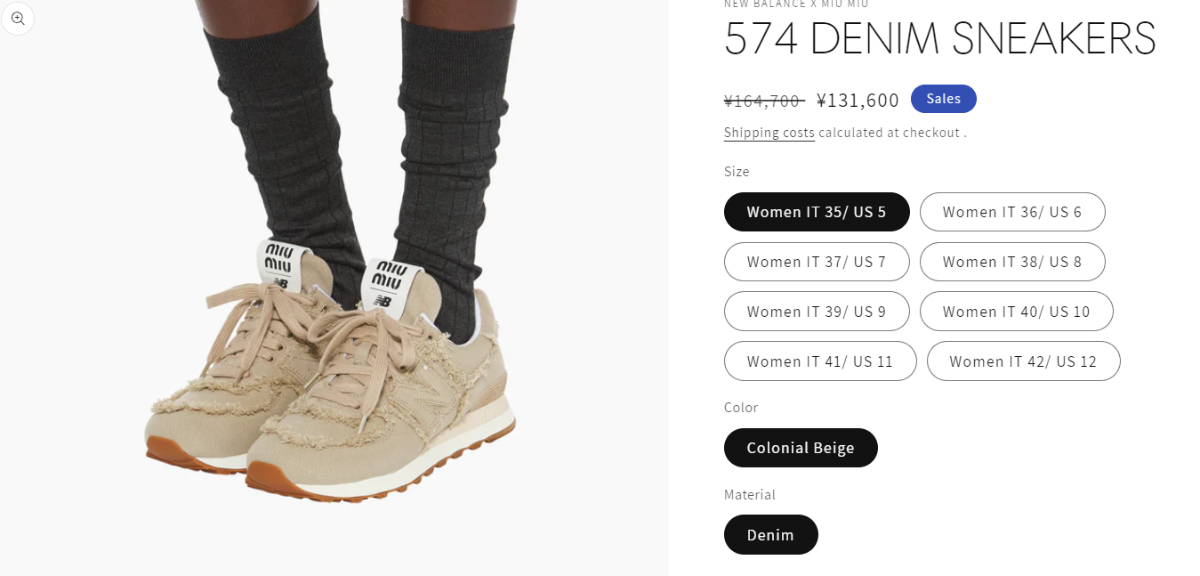Image resolution: width=1200 pixels, height=576 pixels.
Task: Select size Women IT 40/ US 10
Action: coord(1016,311)
